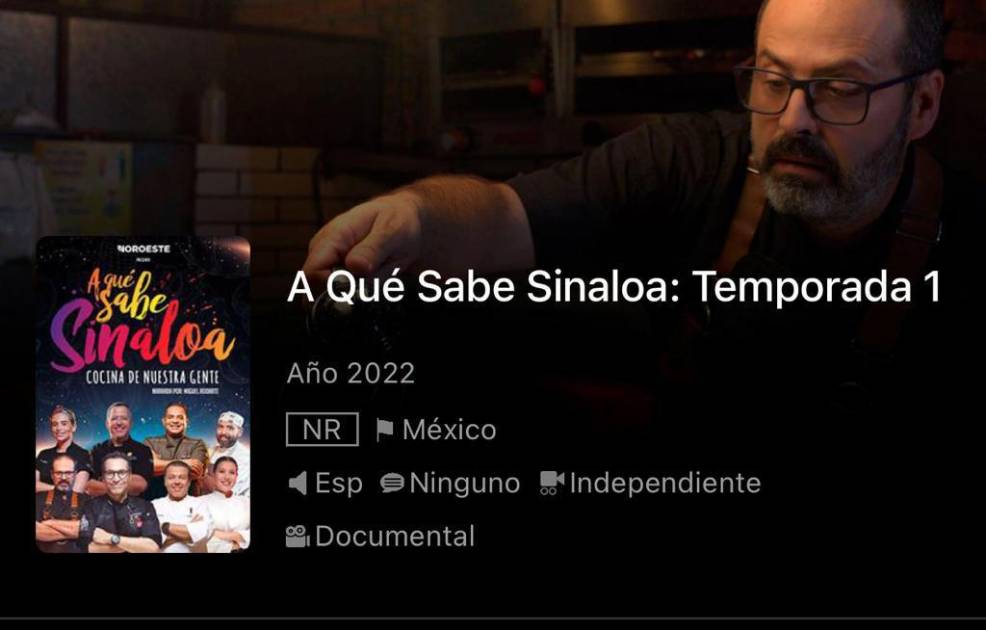
Task: Click the Noroeste logo on poster
Action: click(x=144, y=249)
